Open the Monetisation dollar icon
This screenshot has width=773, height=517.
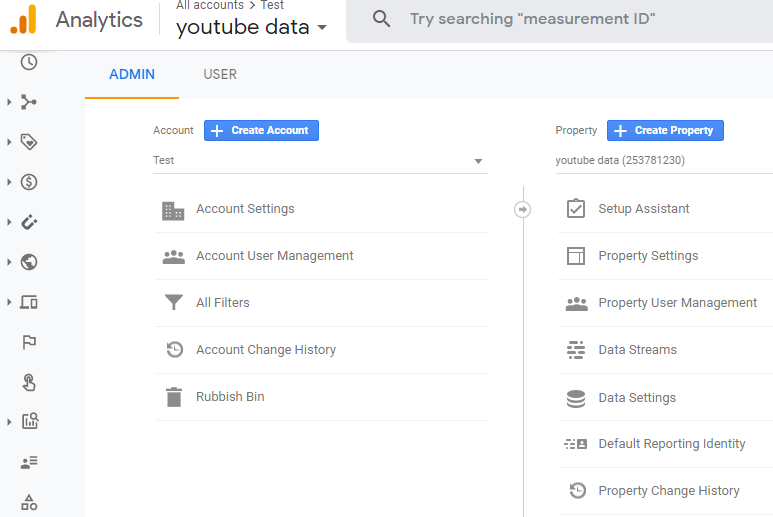pos(29,182)
